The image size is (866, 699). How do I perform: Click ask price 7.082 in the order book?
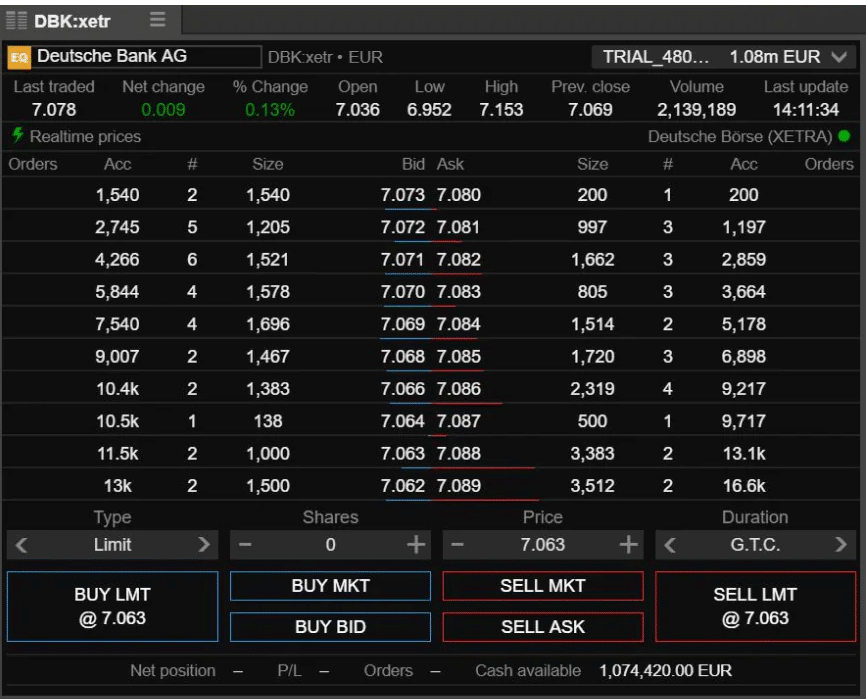tap(459, 260)
